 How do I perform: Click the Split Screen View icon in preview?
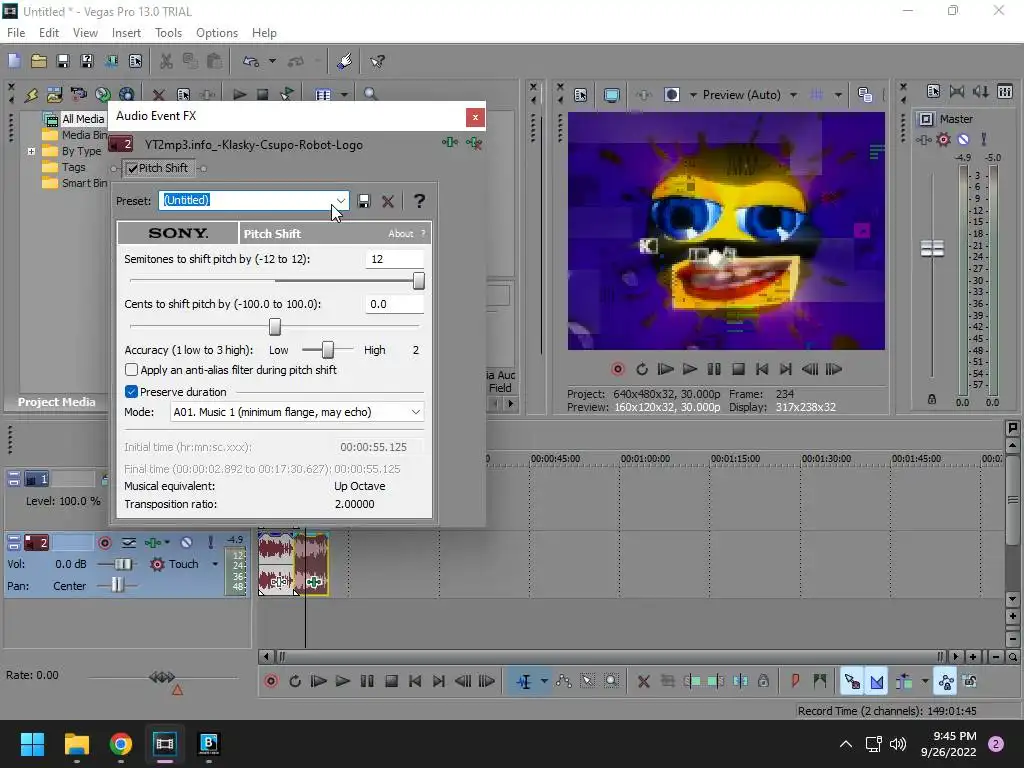[672, 95]
